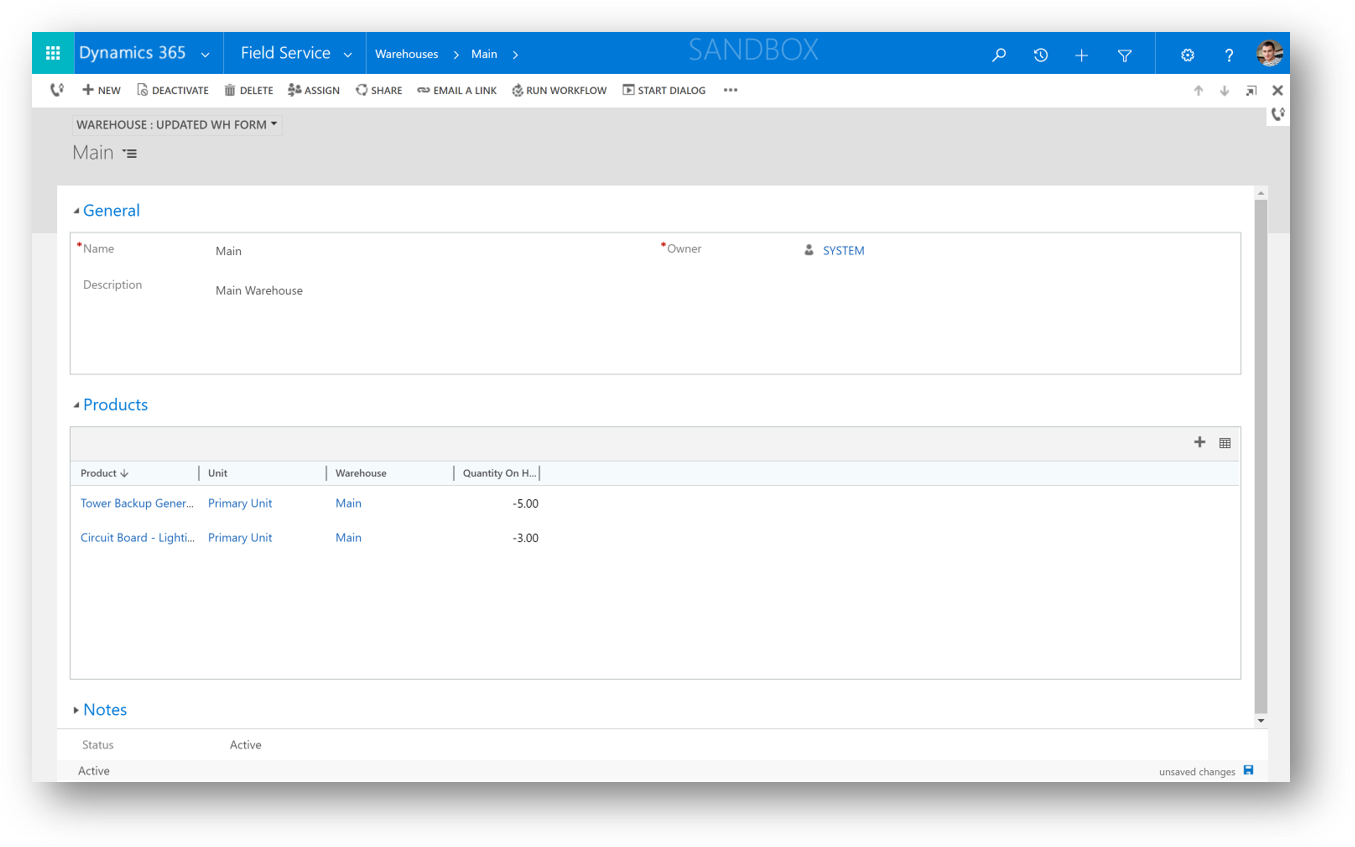Click the Description field Main Warehouse
Viewport: 1355px width, 847px height.
click(259, 290)
